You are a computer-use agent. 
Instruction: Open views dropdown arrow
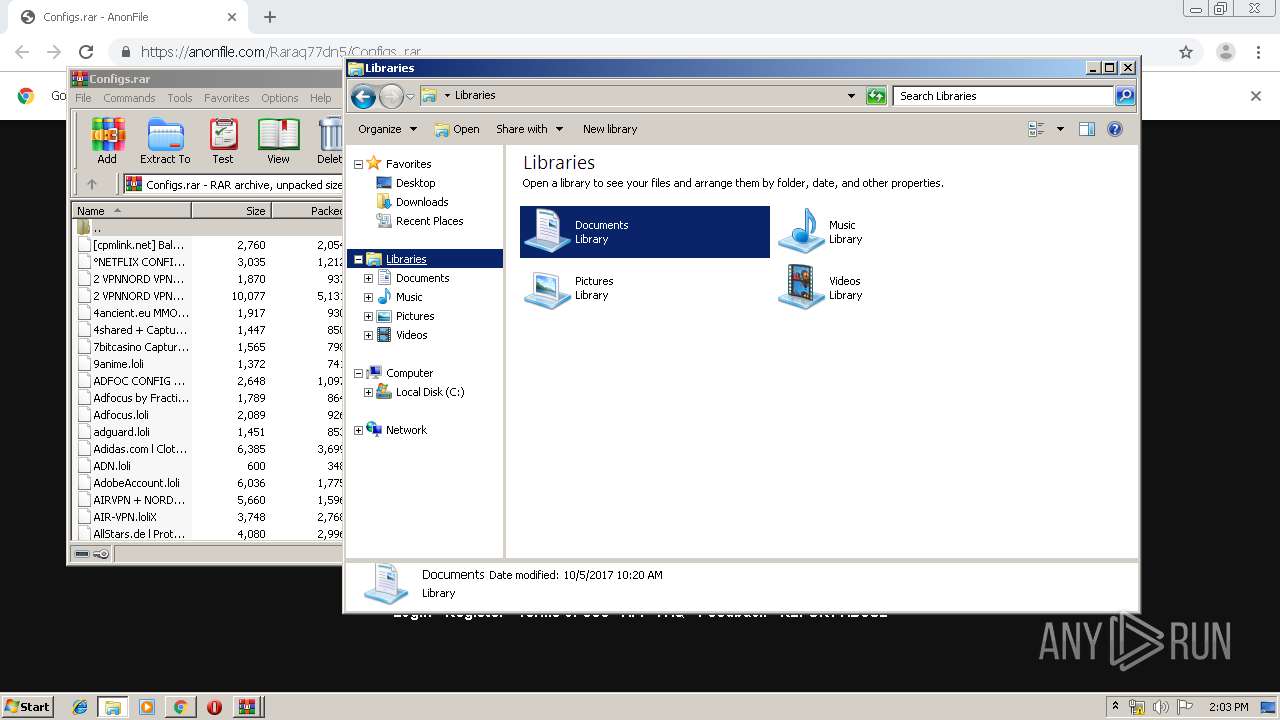click(1060, 129)
